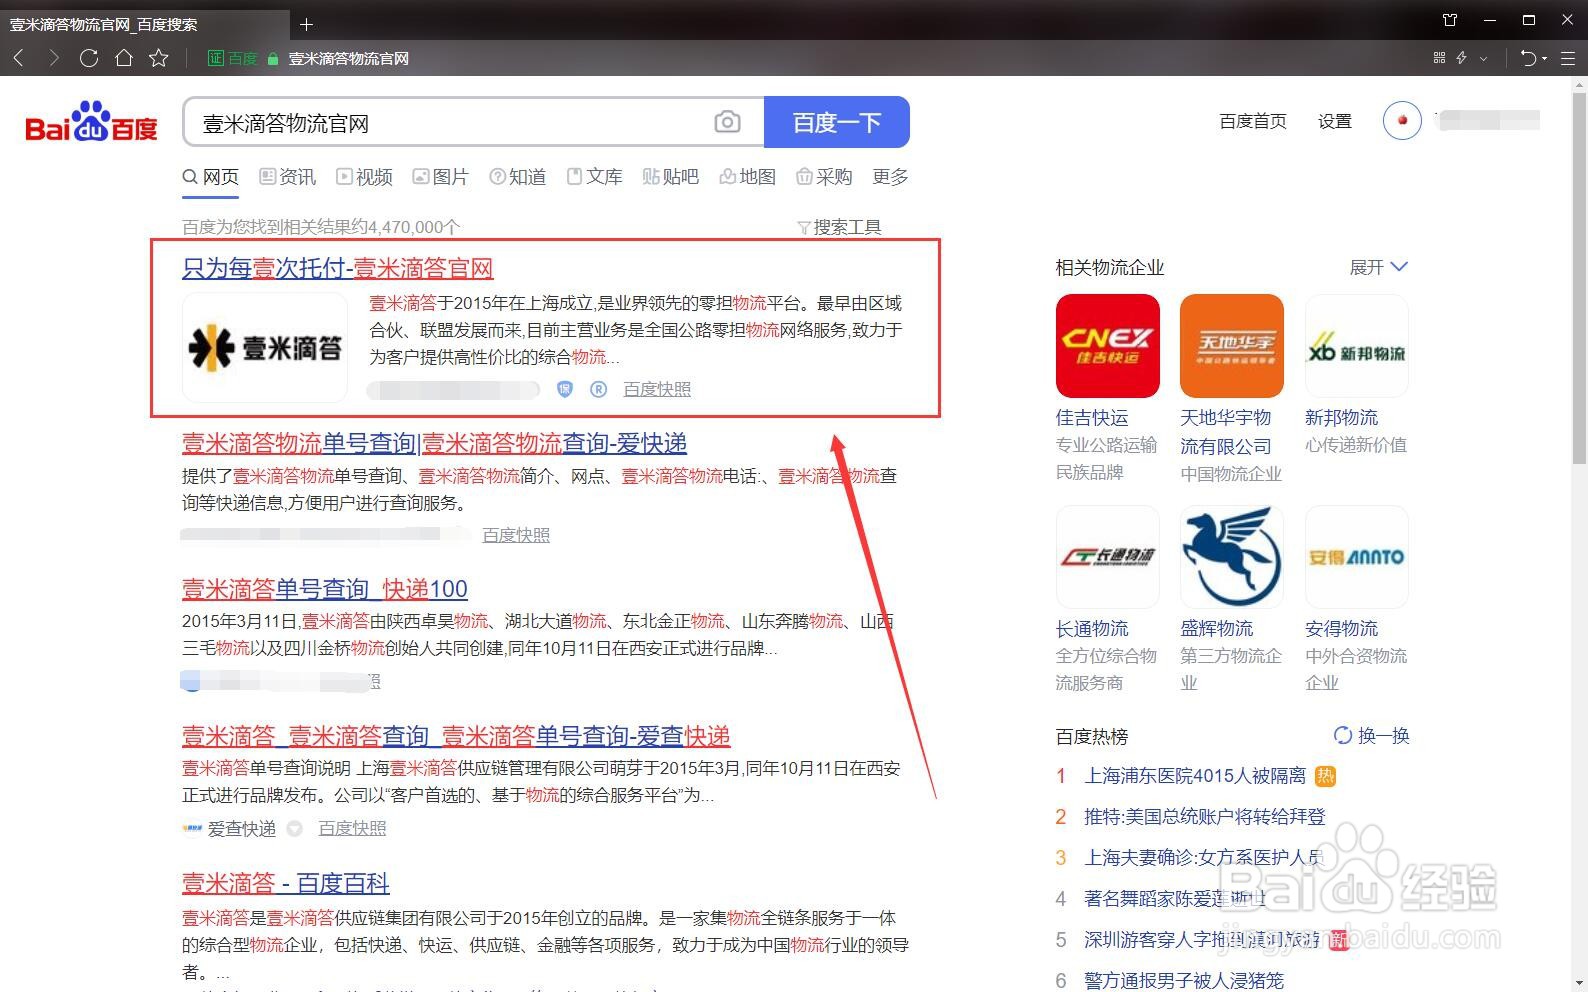Click the 壹米滴答 logo thumbnail
This screenshot has height=992, width=1588.
coord(265,347)
